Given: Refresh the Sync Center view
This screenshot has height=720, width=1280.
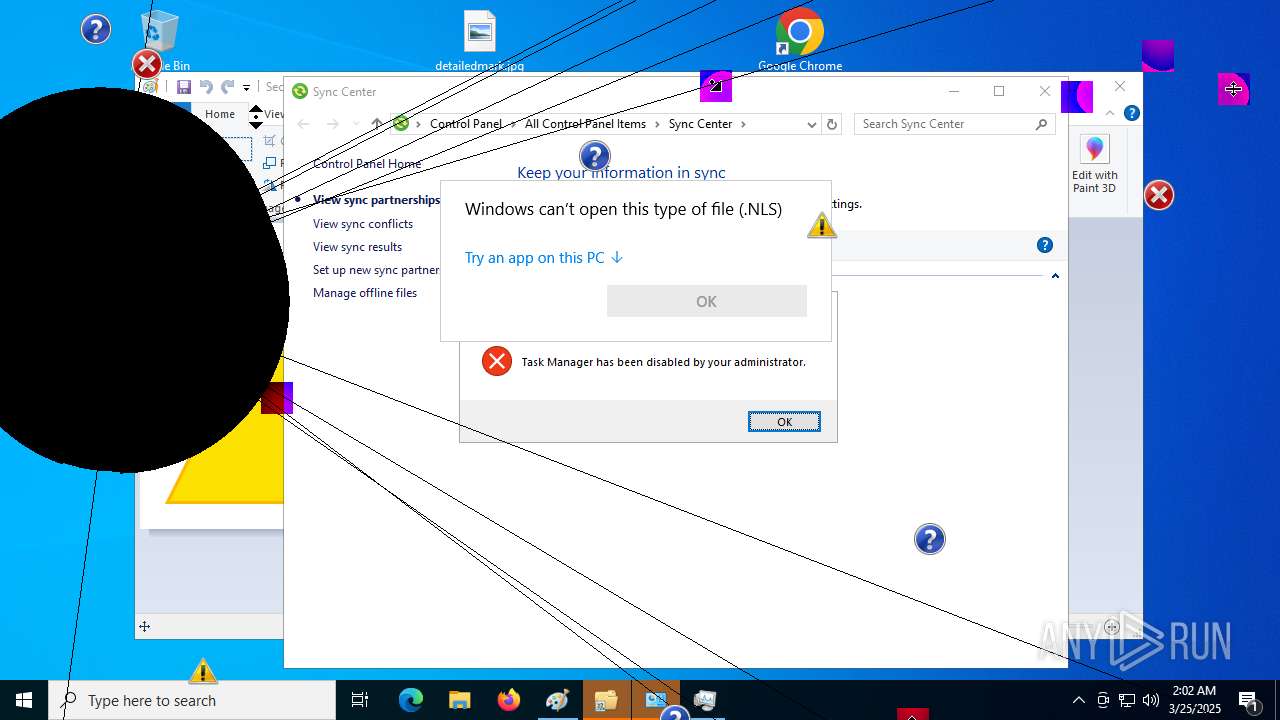Looking at the screenshot, I should click(x=832, y=124).
